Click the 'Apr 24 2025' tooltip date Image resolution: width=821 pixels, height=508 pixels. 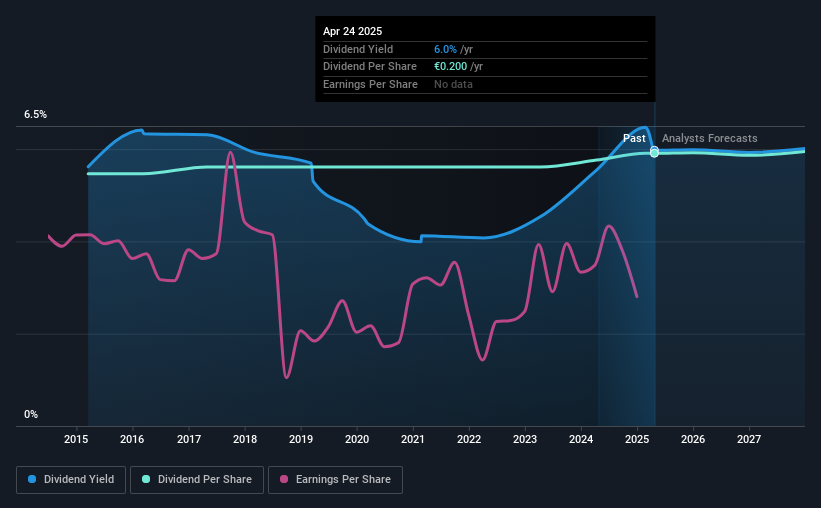[x=352, y=31]
